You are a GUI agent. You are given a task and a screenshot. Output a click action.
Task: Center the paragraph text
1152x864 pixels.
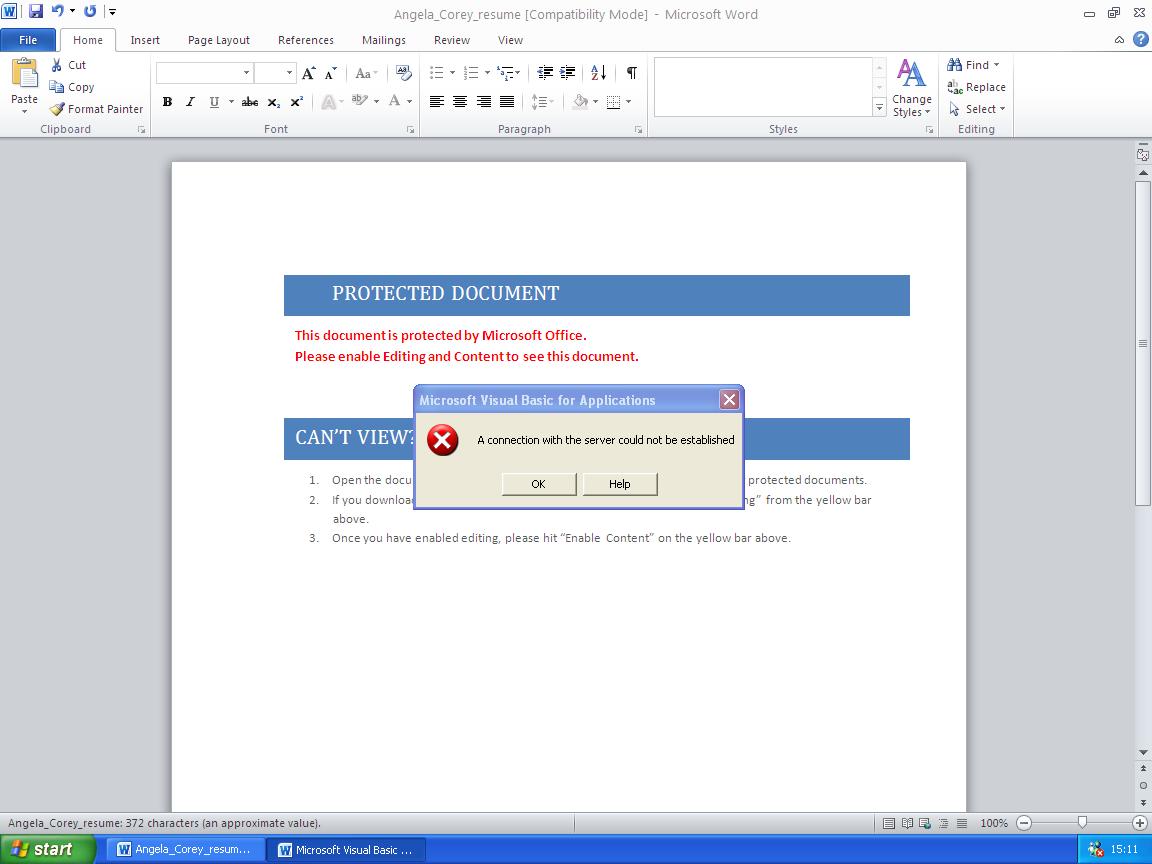click(460, 101)
